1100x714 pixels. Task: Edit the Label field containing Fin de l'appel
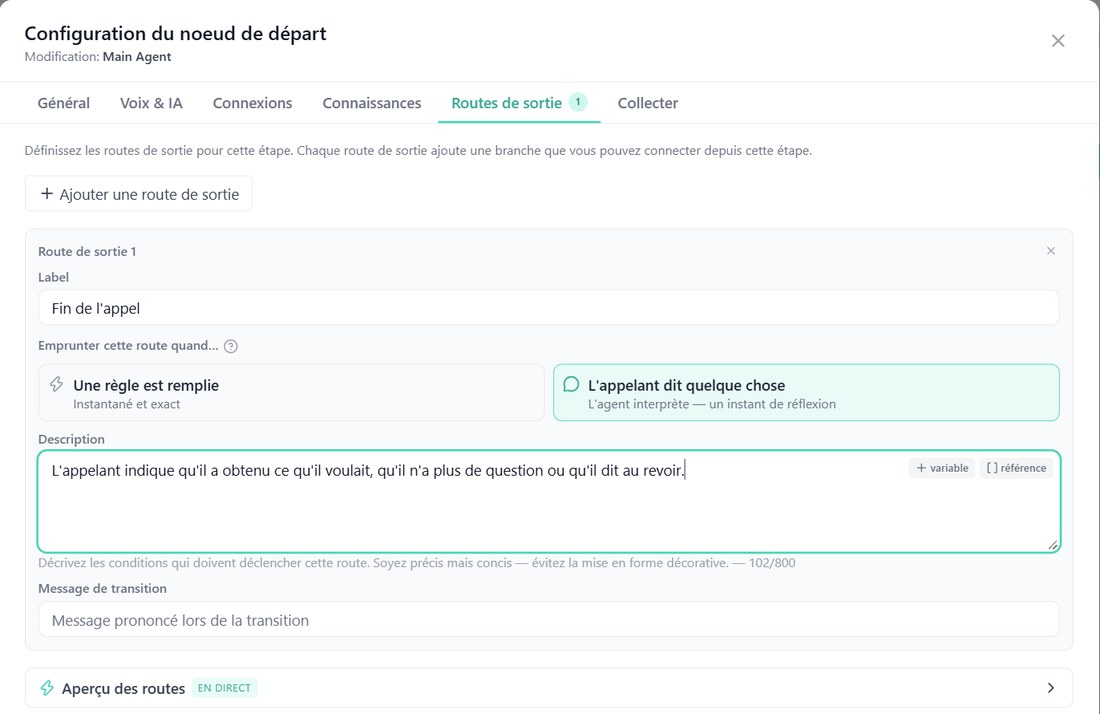click(x=549, y=308)
